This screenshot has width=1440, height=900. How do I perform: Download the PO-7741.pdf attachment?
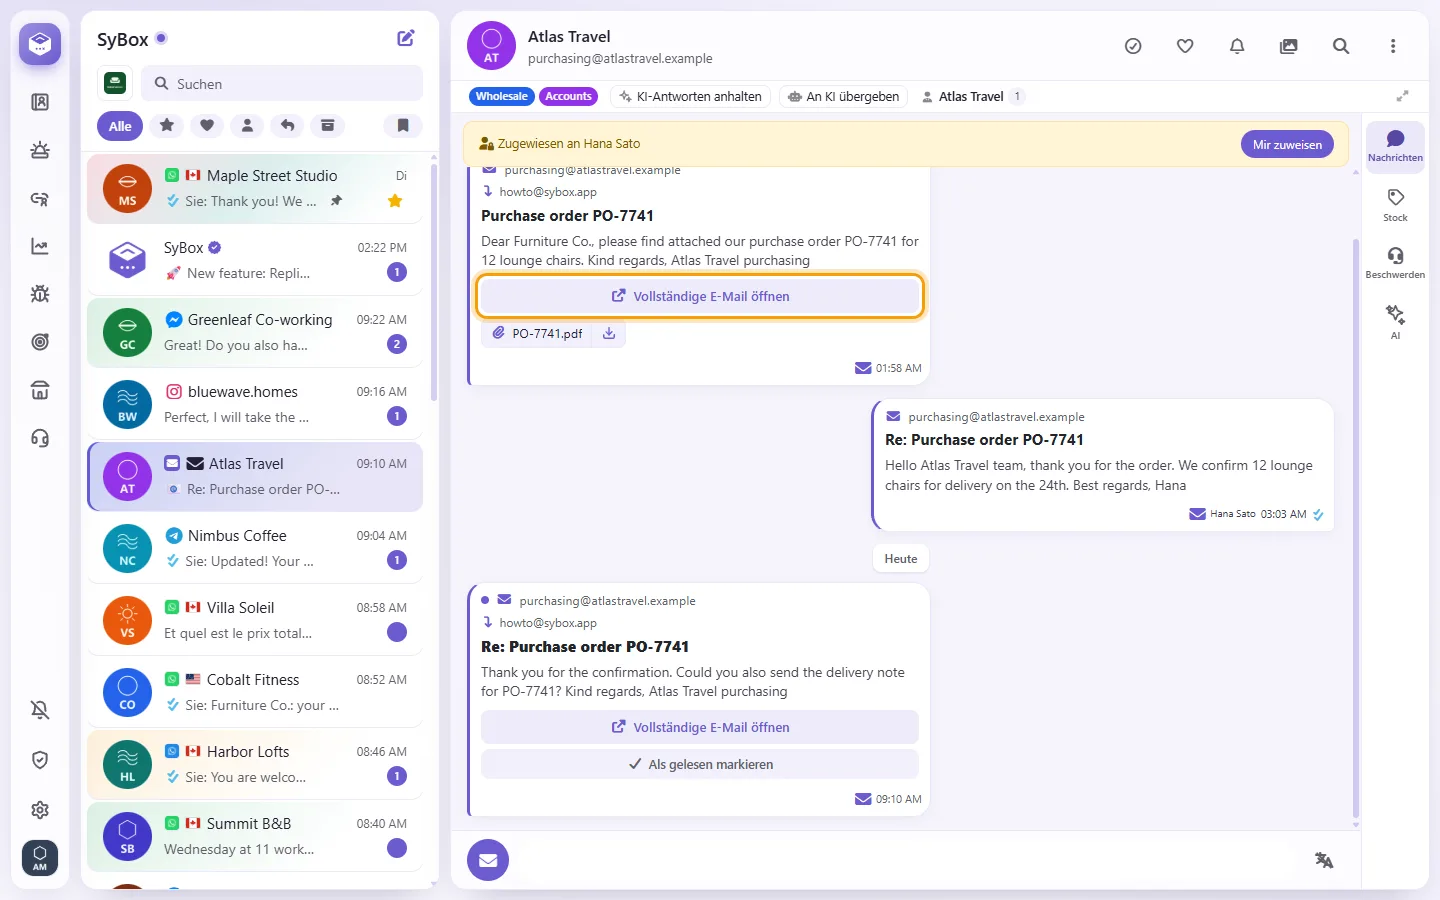coord(609,334)
